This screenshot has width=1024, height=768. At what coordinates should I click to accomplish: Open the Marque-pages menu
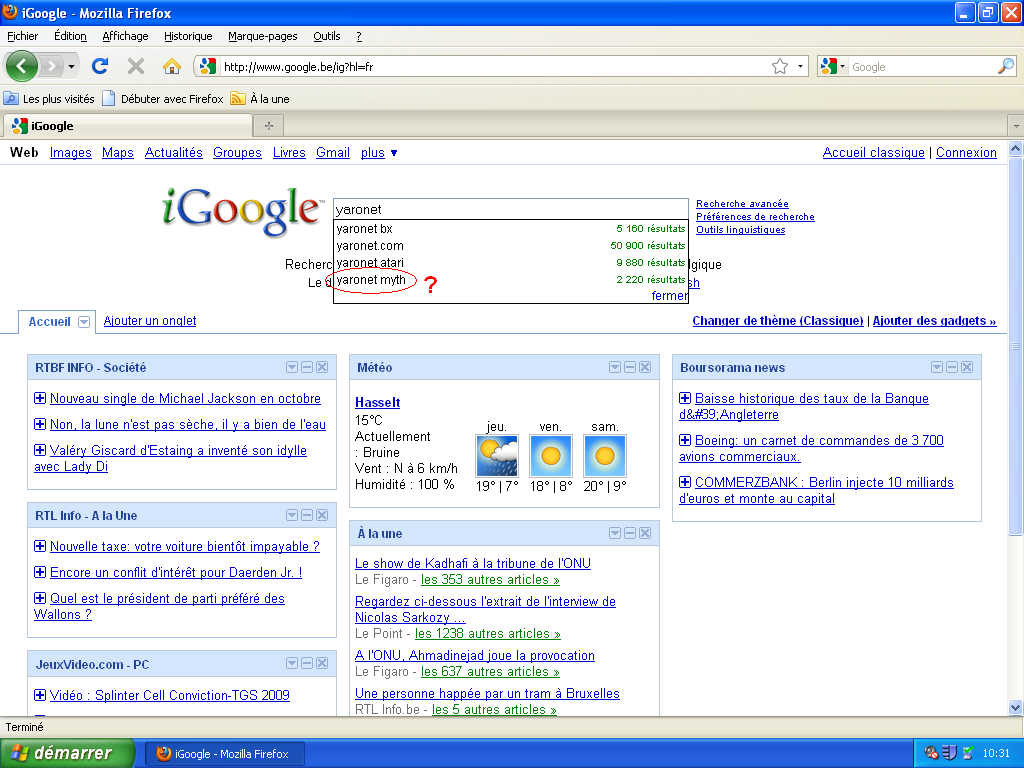[262, 36]
